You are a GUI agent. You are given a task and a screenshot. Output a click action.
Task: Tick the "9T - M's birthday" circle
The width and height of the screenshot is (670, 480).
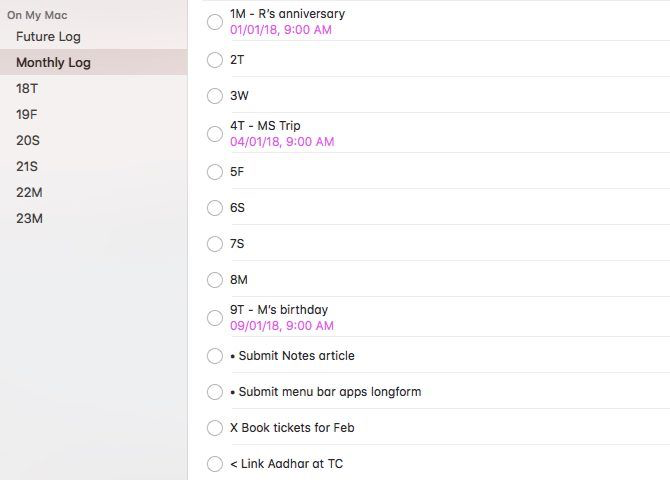coord(214,318)
